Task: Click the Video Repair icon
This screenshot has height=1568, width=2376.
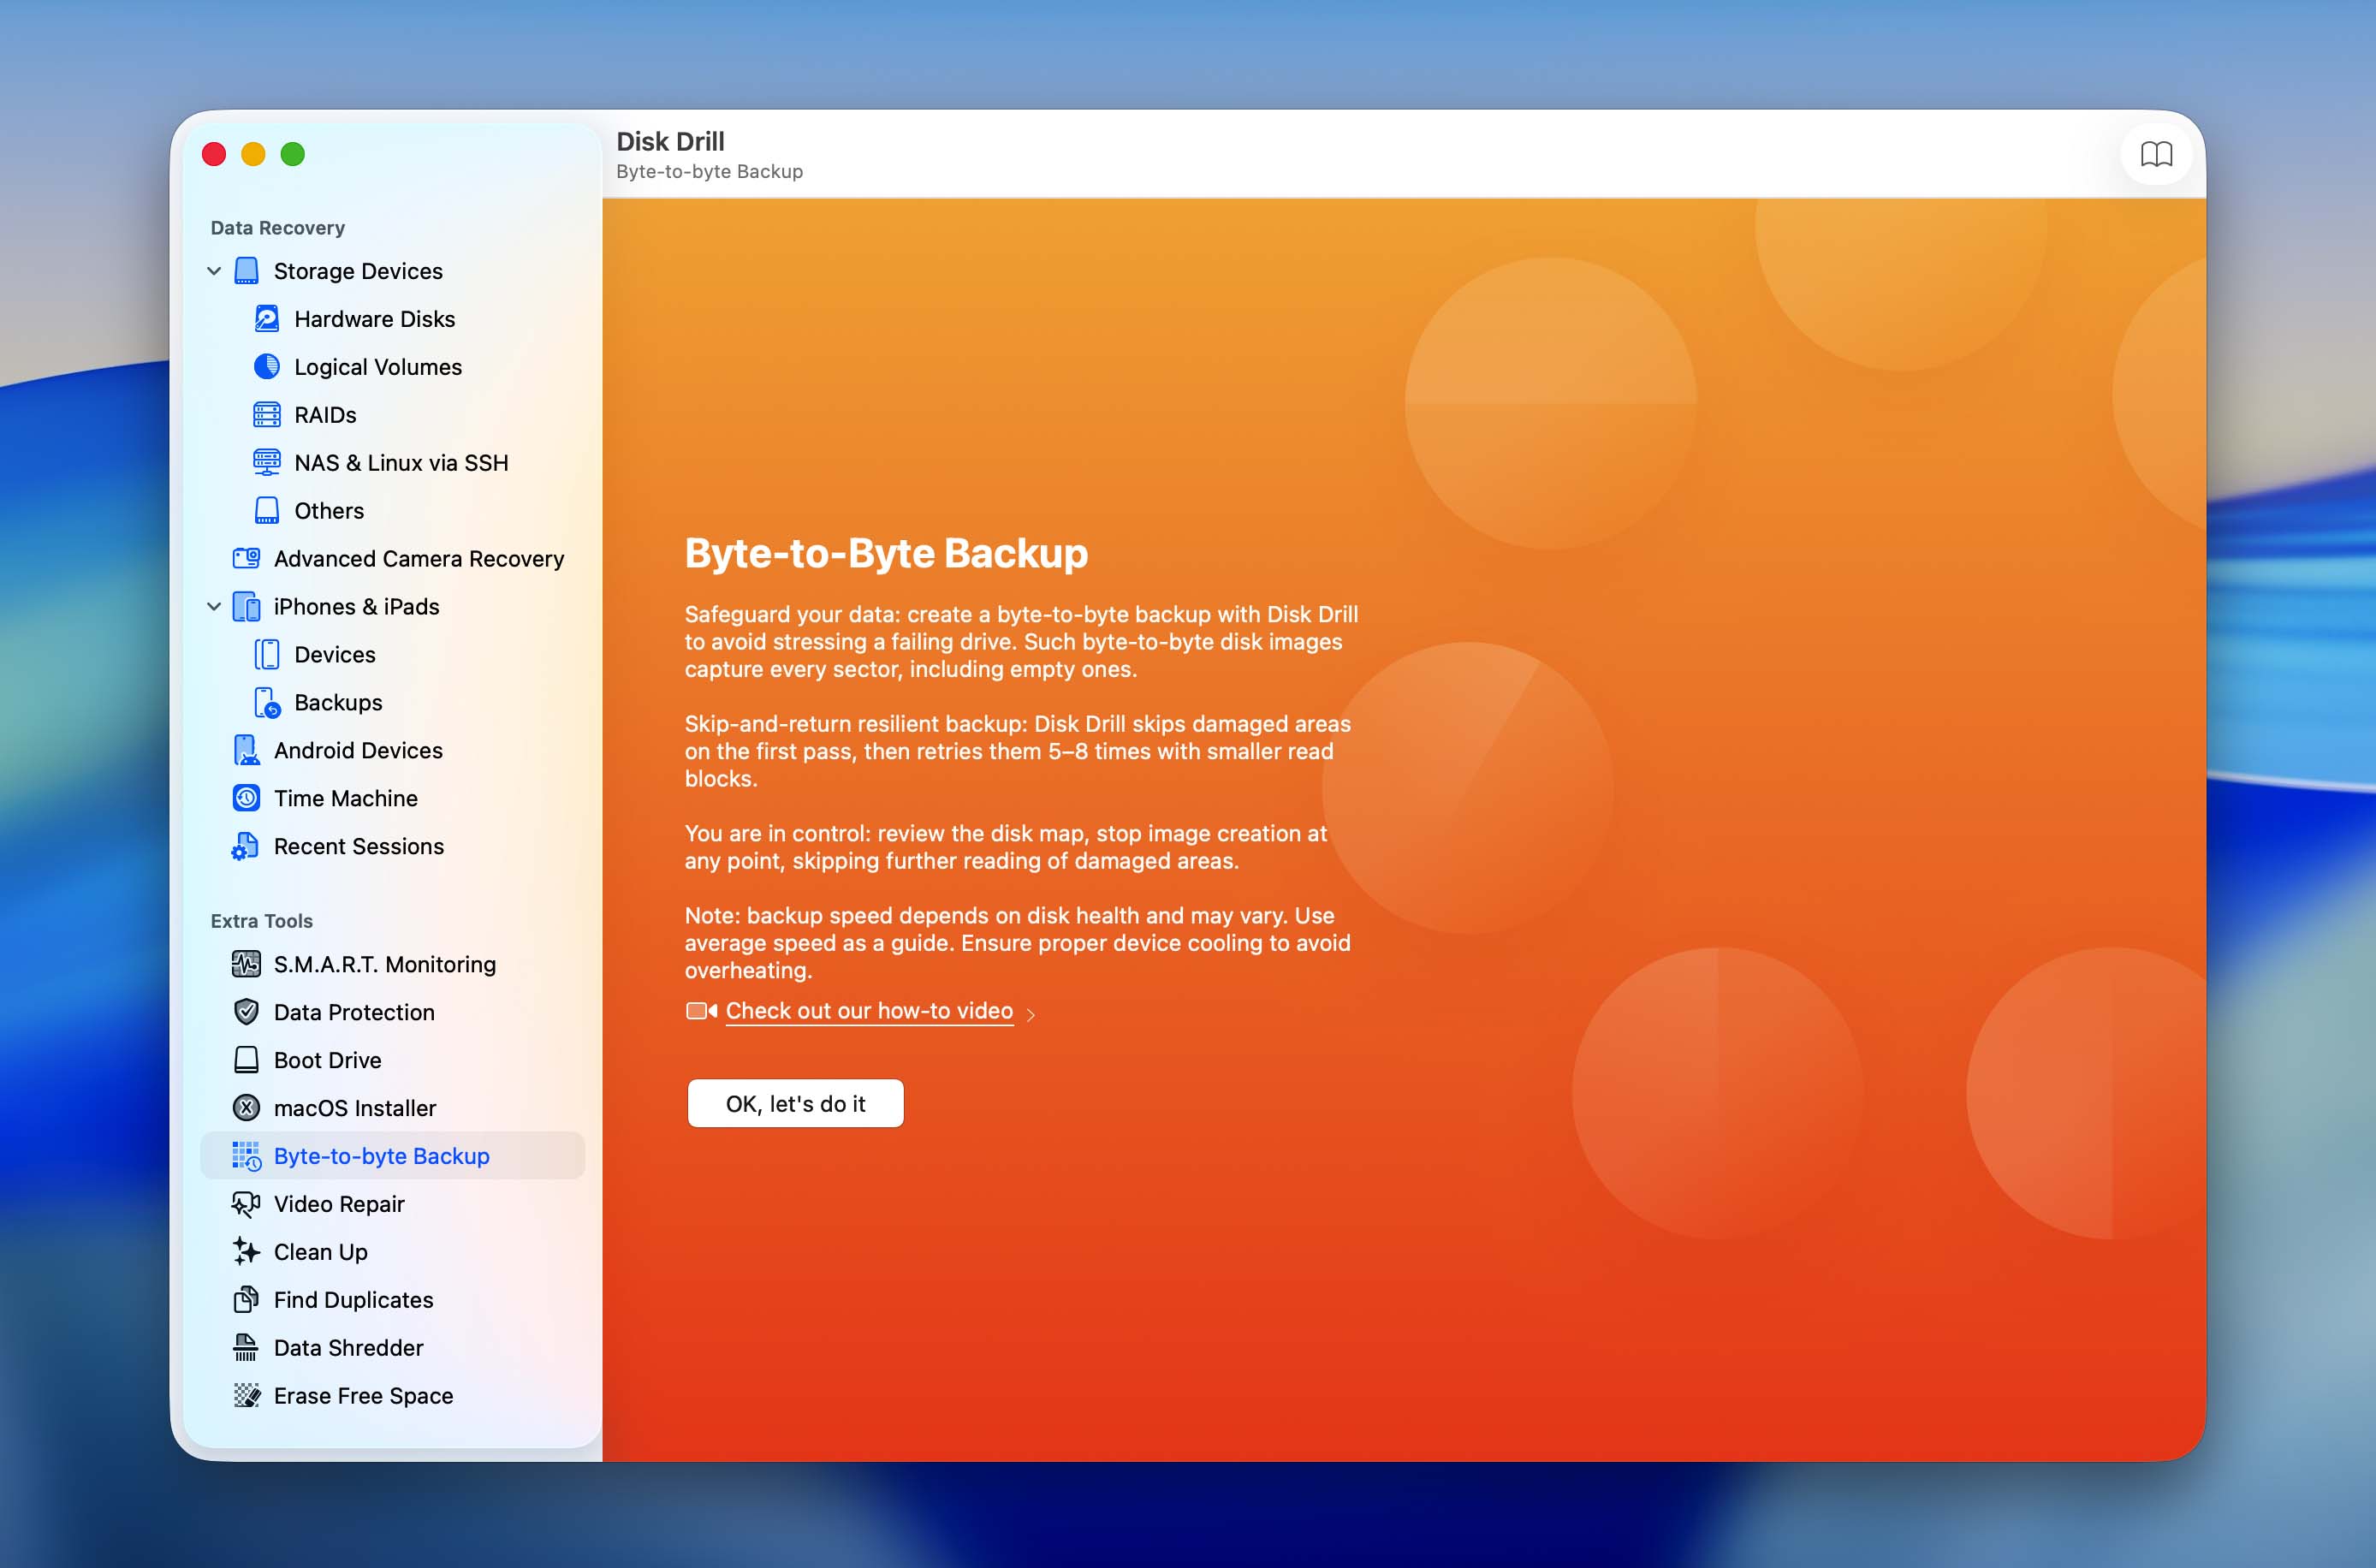Action: 246,1204
